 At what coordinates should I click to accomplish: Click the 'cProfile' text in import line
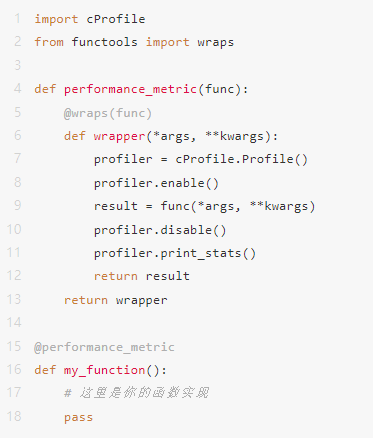pyautogui.click(x=116, y=19)
